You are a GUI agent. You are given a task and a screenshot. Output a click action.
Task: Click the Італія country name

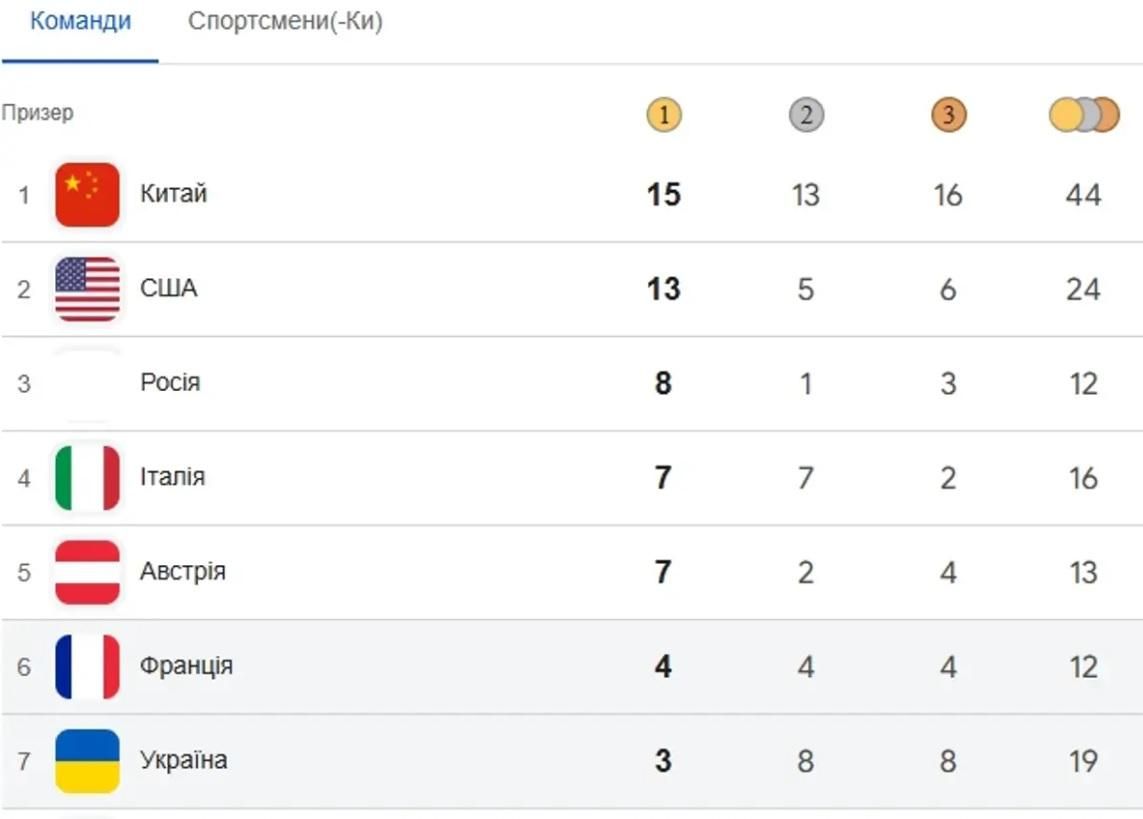(x=172, y=477)
